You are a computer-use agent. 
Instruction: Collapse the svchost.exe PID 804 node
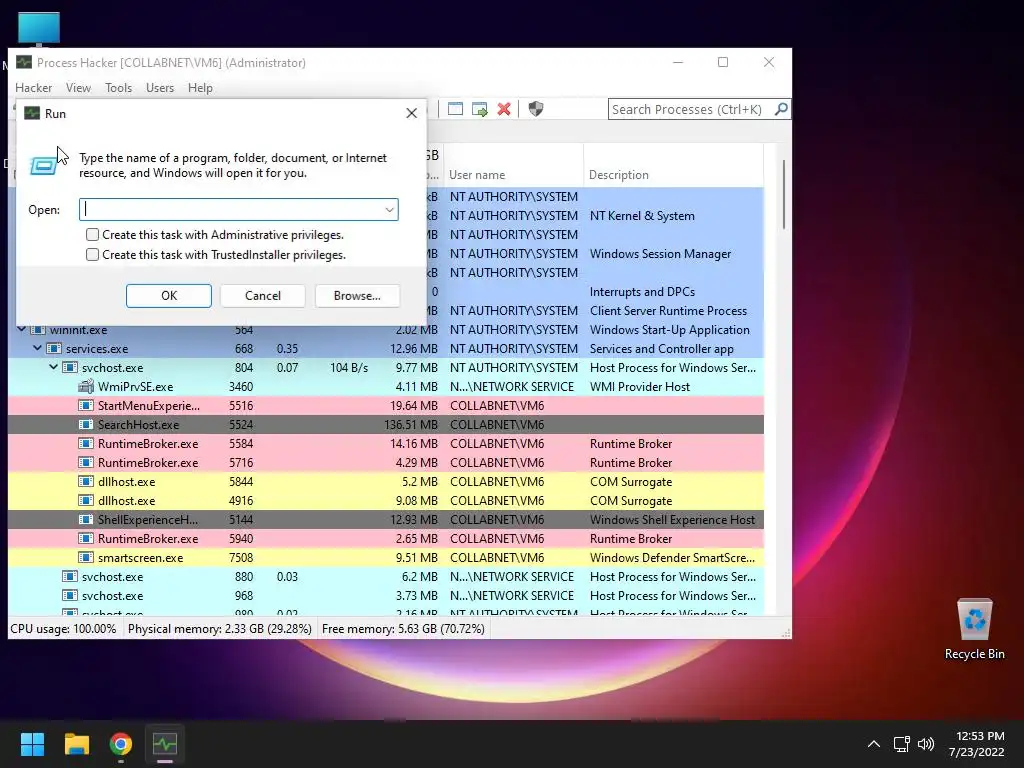point(54,368)
